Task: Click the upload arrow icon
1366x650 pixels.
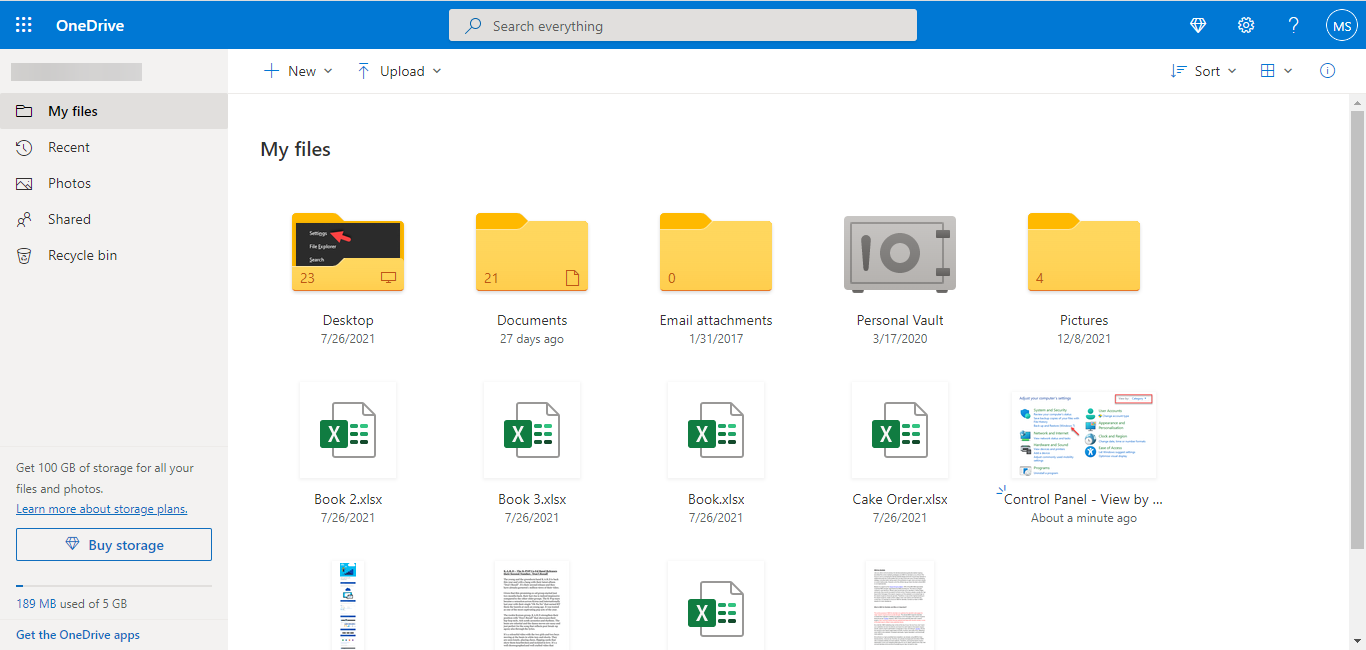Action: [x=363, y=71]
